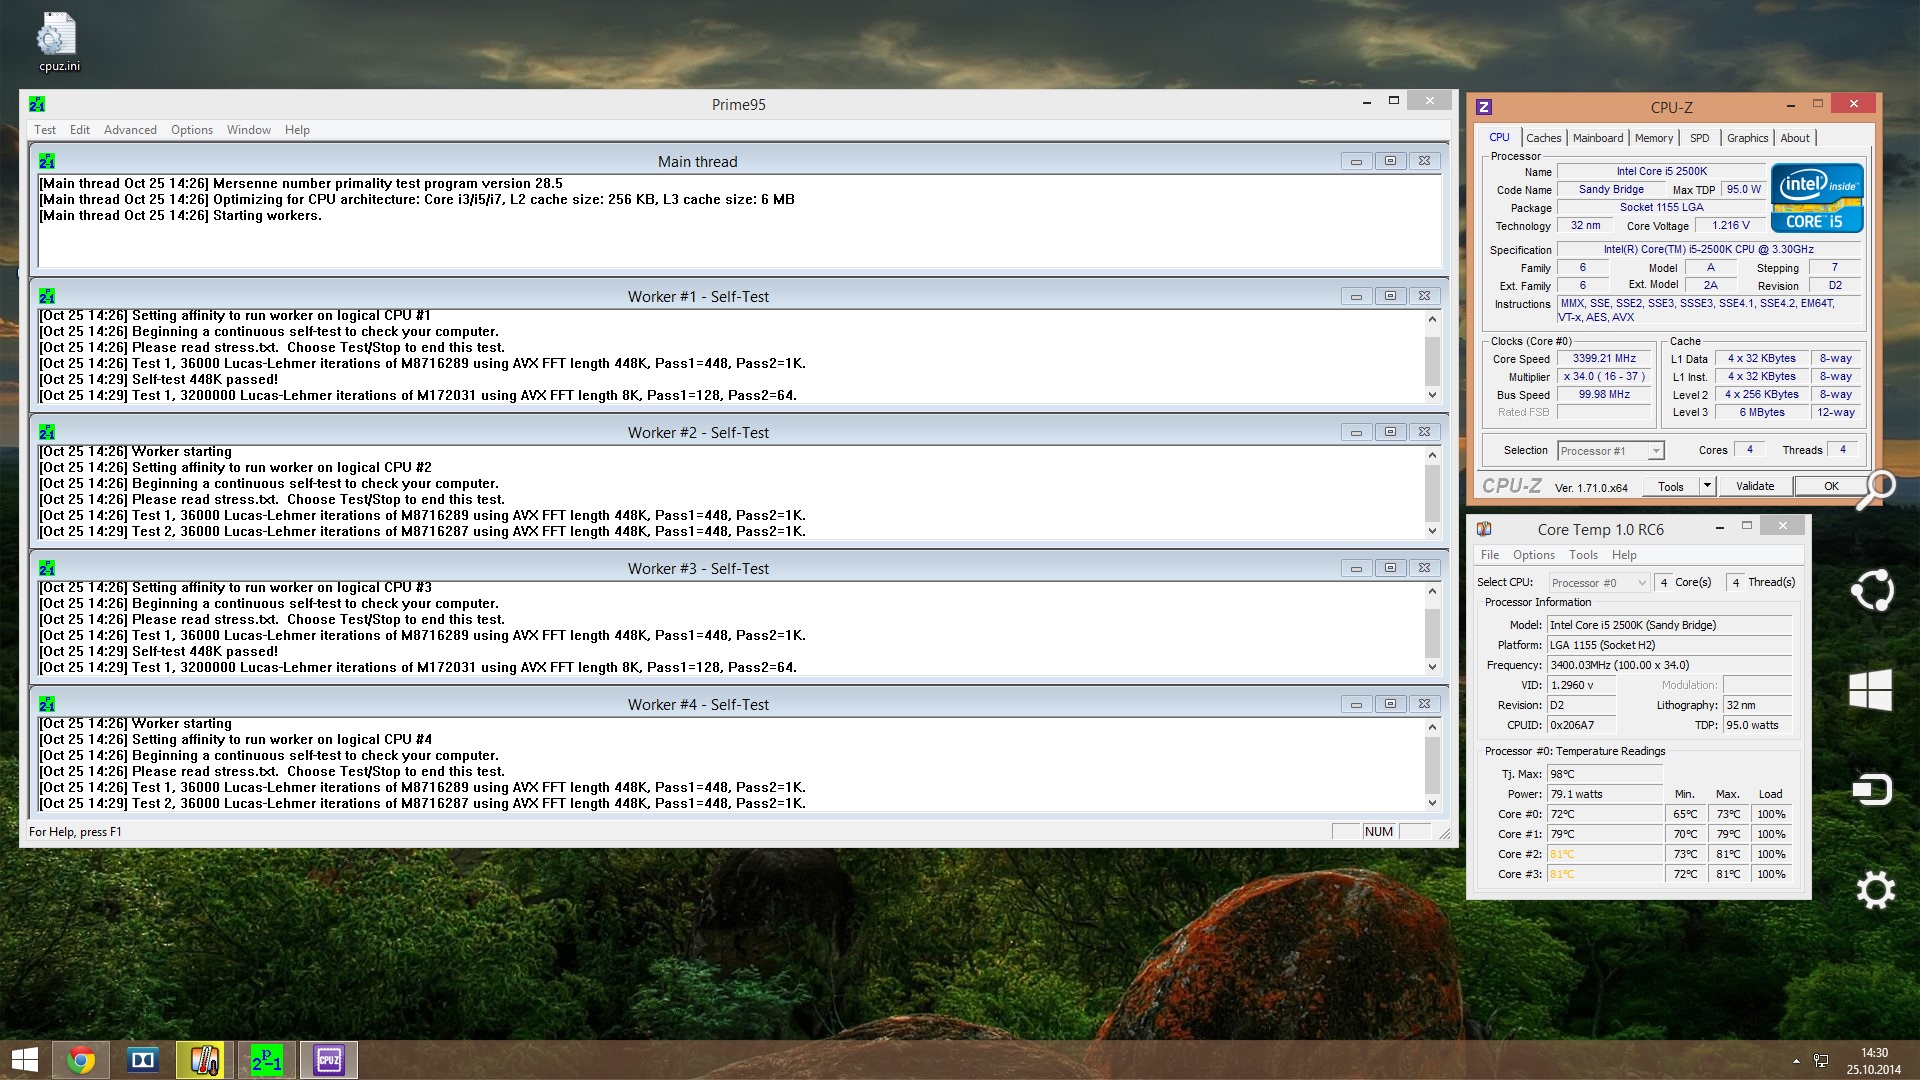1920x1080 pixels.
Task: Expand CPU-Z Processor #1 selection dropdown
Action: [1655, 451]
